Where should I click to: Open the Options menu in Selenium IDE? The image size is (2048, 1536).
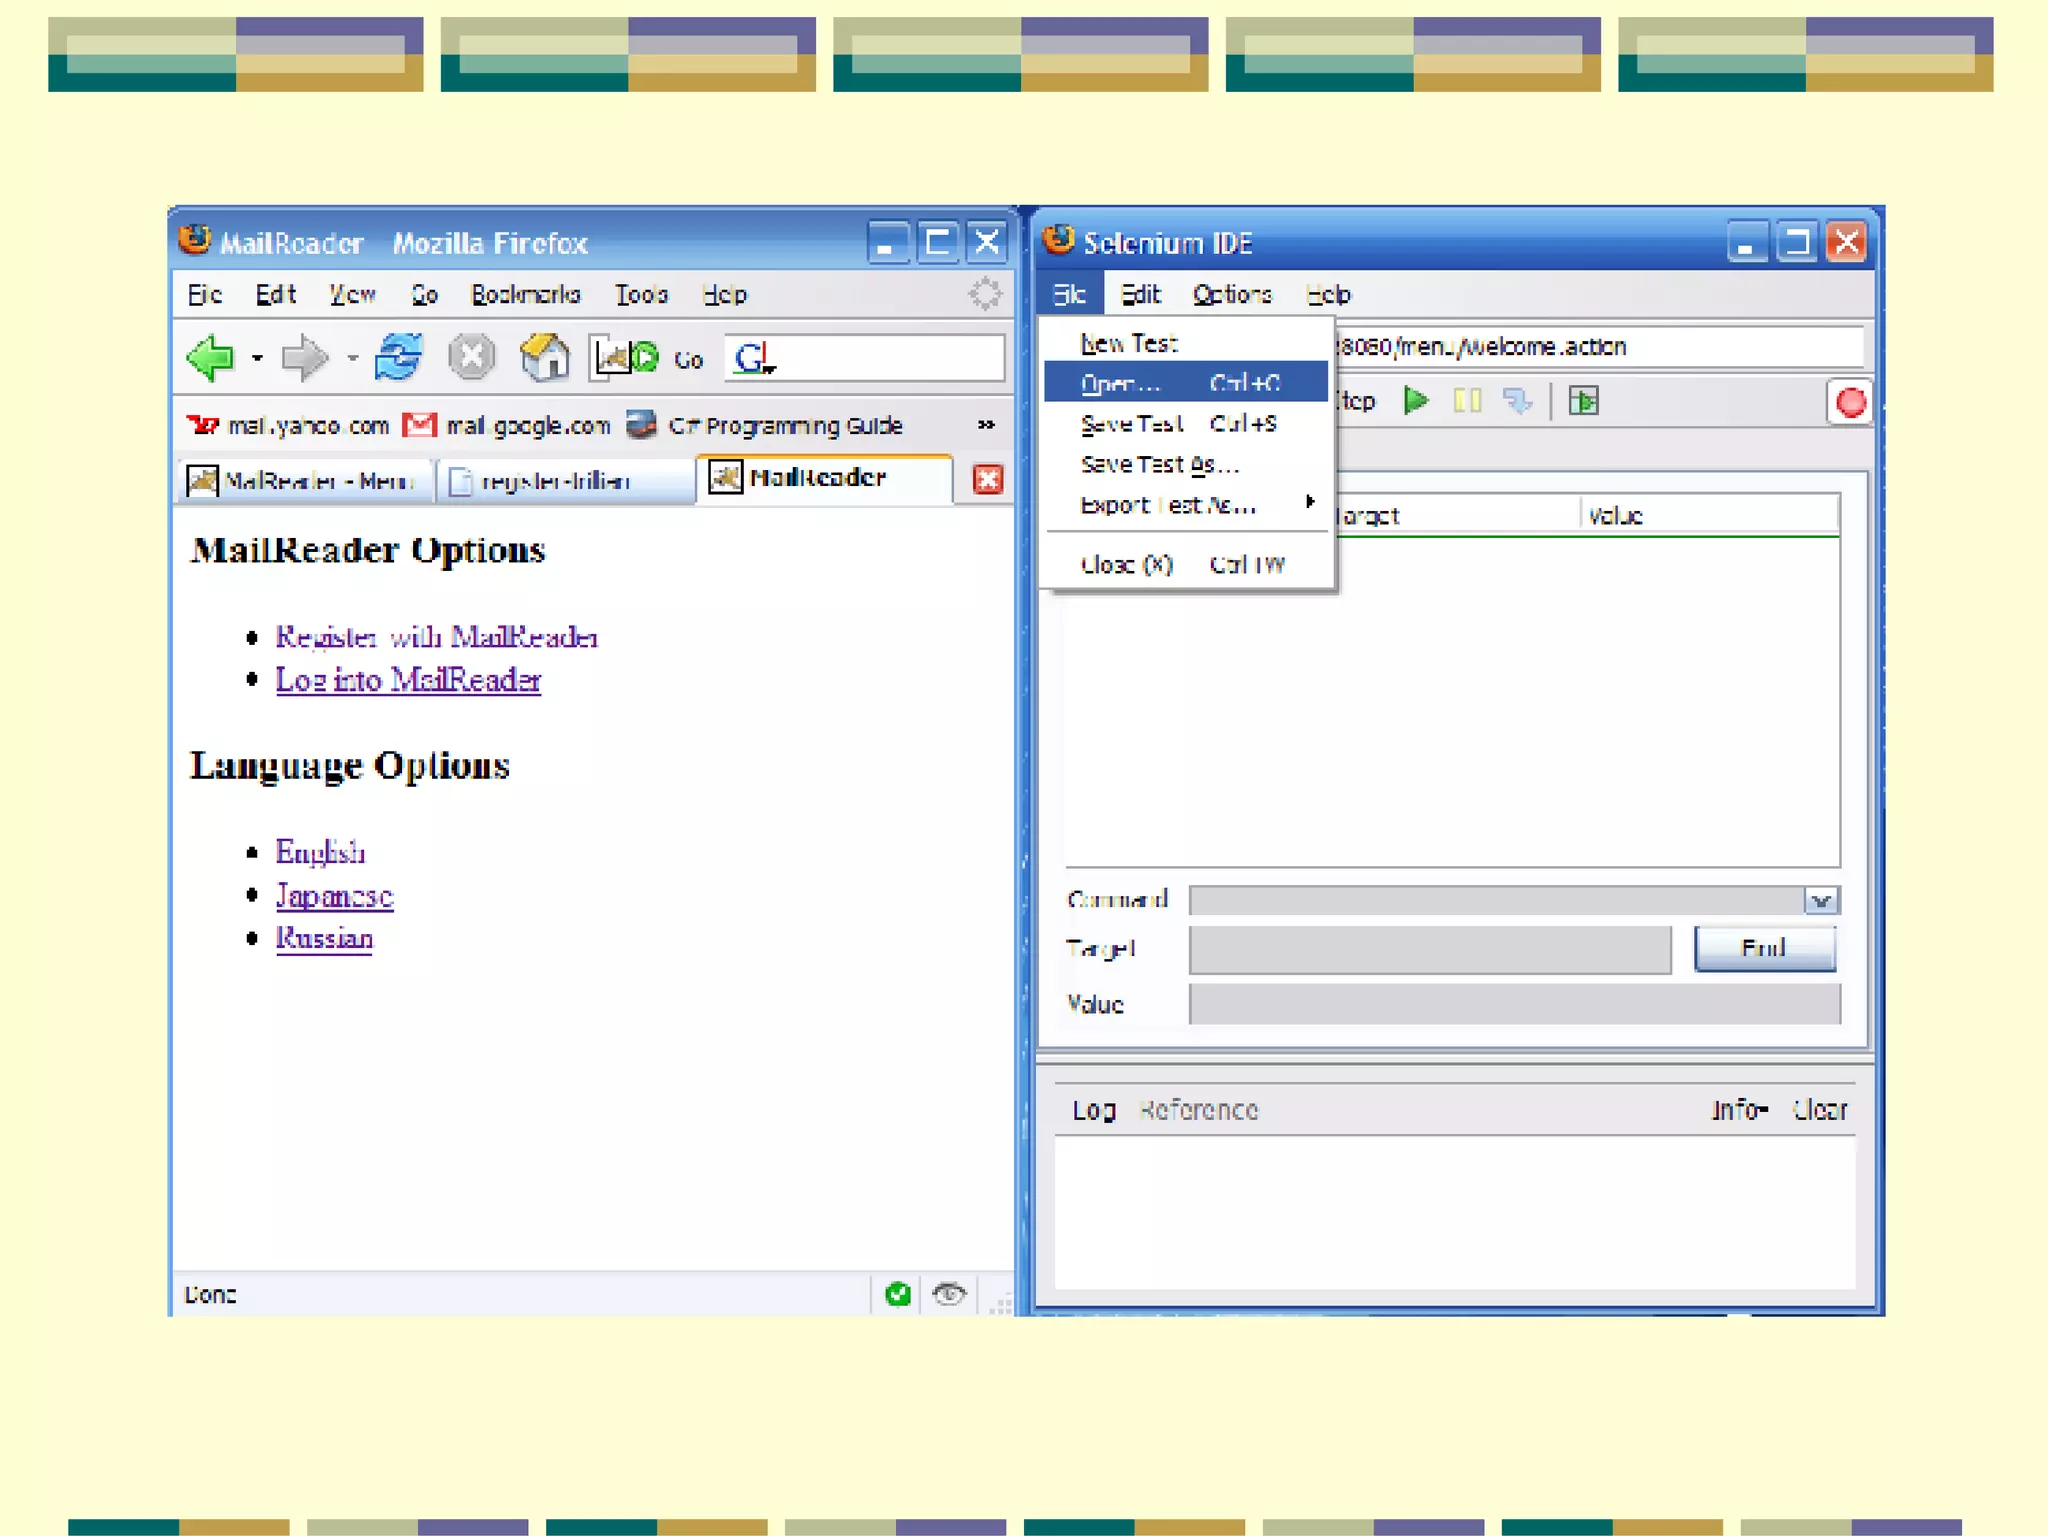point(1231,294)
